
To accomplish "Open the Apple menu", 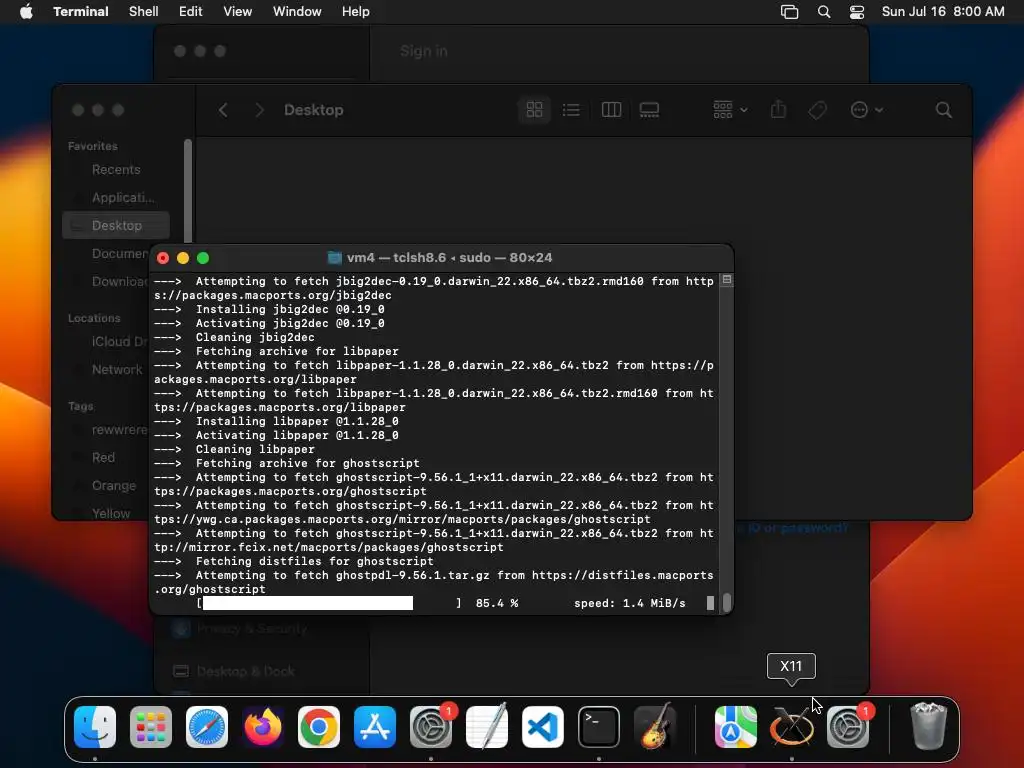I will pyautogui.click(x=26, y=12).
